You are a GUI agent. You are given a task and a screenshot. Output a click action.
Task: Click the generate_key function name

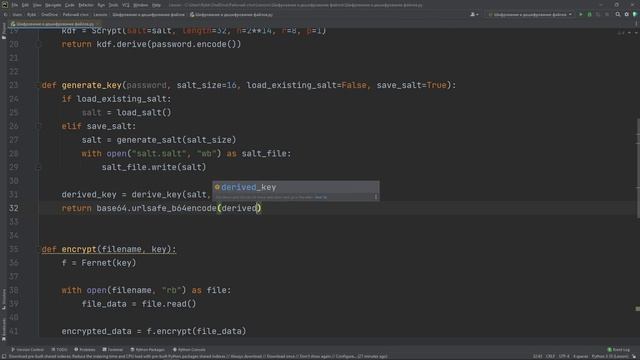coord(91,85)
